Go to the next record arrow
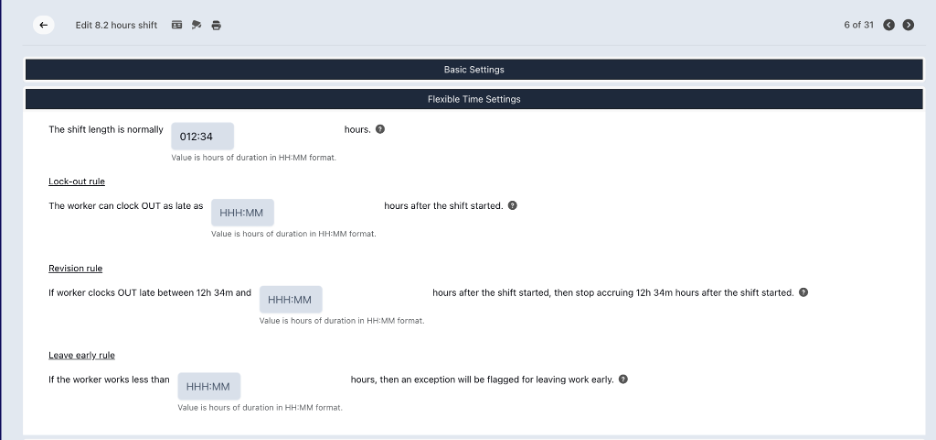This screenshot has height=440, width=936. point(908,25)
